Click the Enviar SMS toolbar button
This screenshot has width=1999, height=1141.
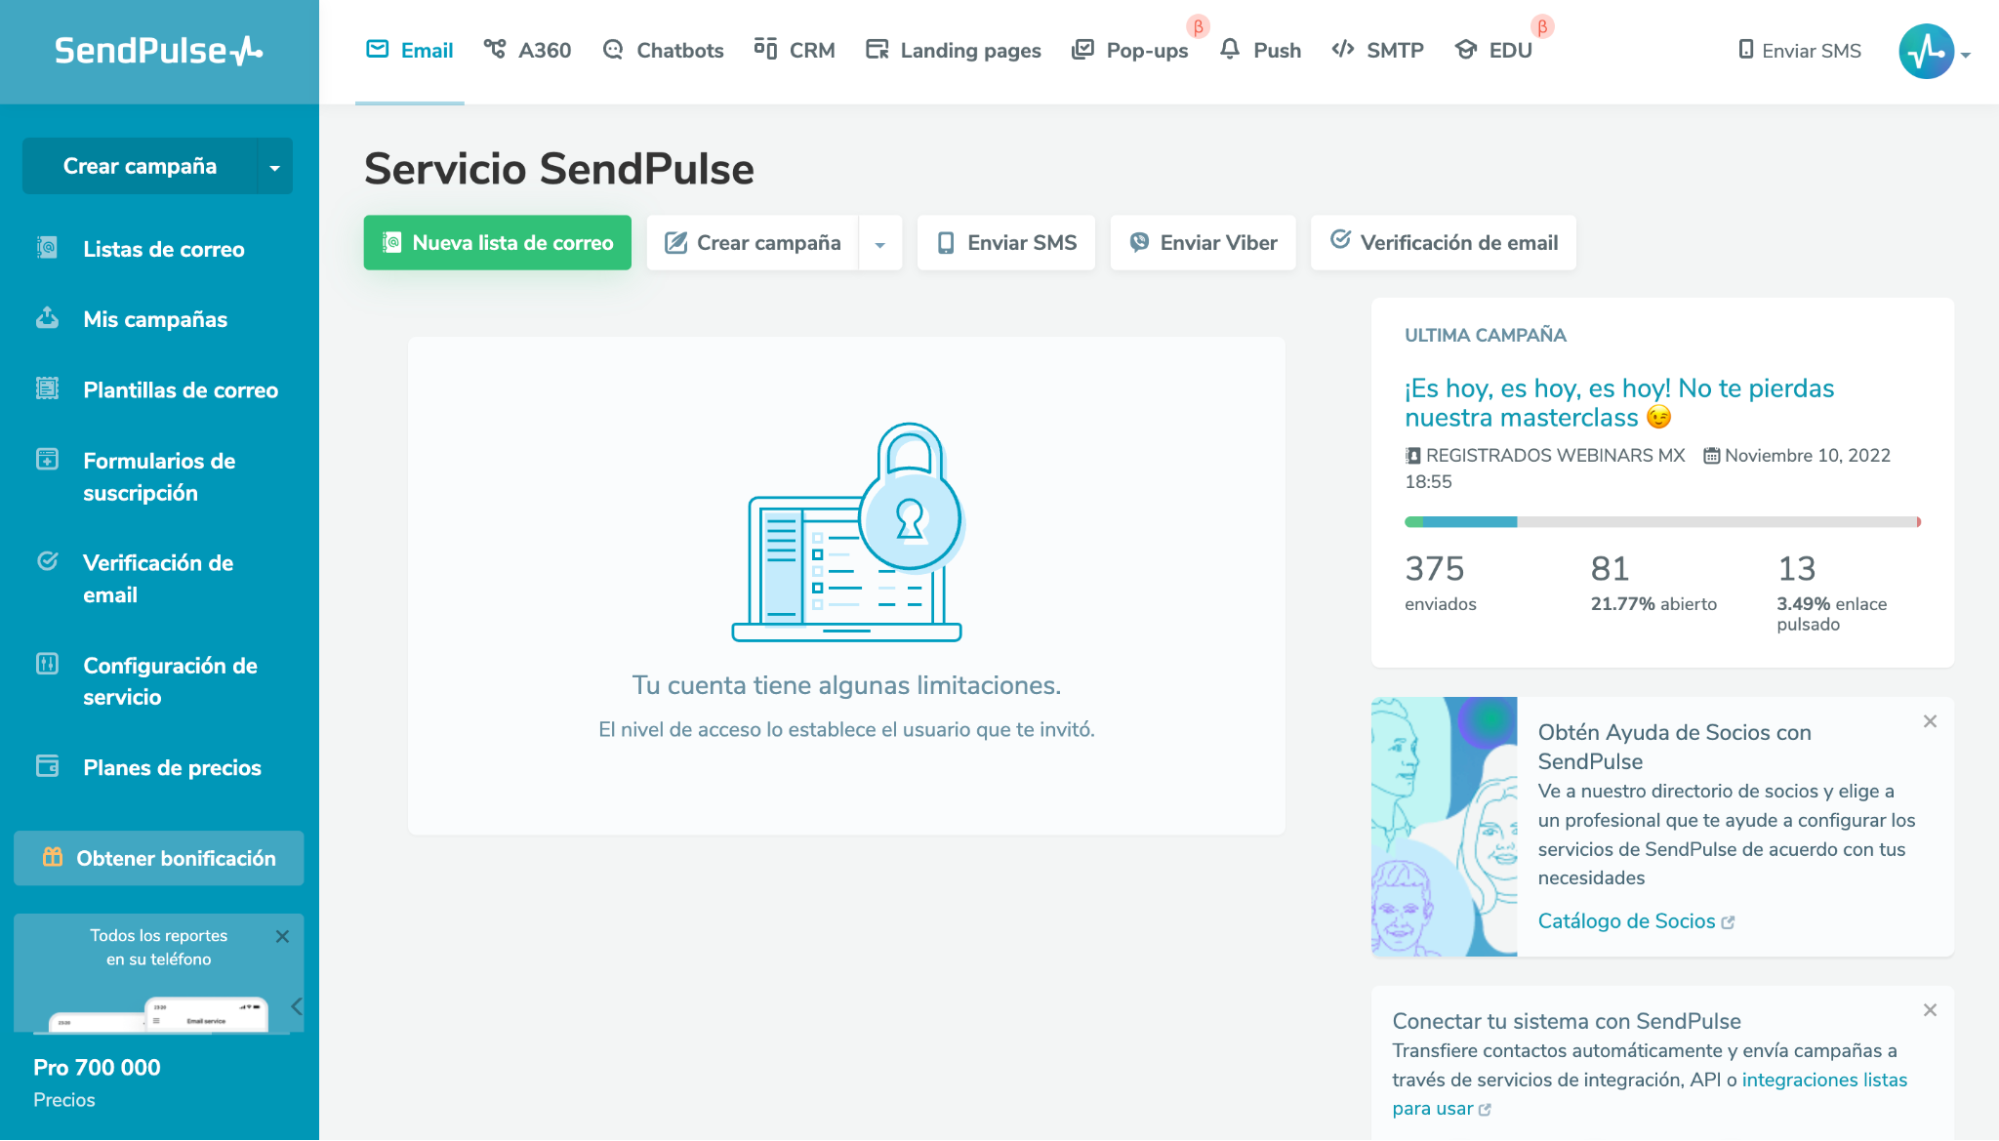(x=1006, y=243)
